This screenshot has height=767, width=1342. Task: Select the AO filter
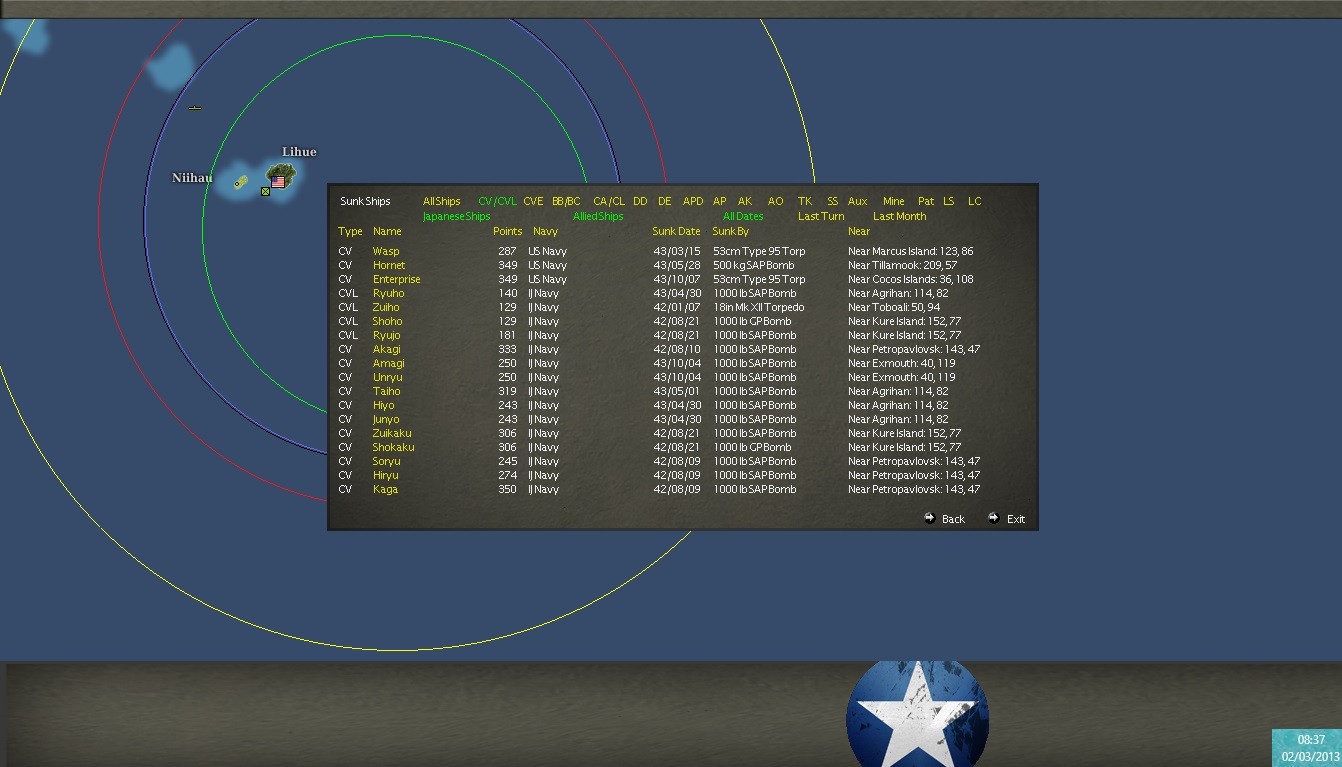pos(776,201)
